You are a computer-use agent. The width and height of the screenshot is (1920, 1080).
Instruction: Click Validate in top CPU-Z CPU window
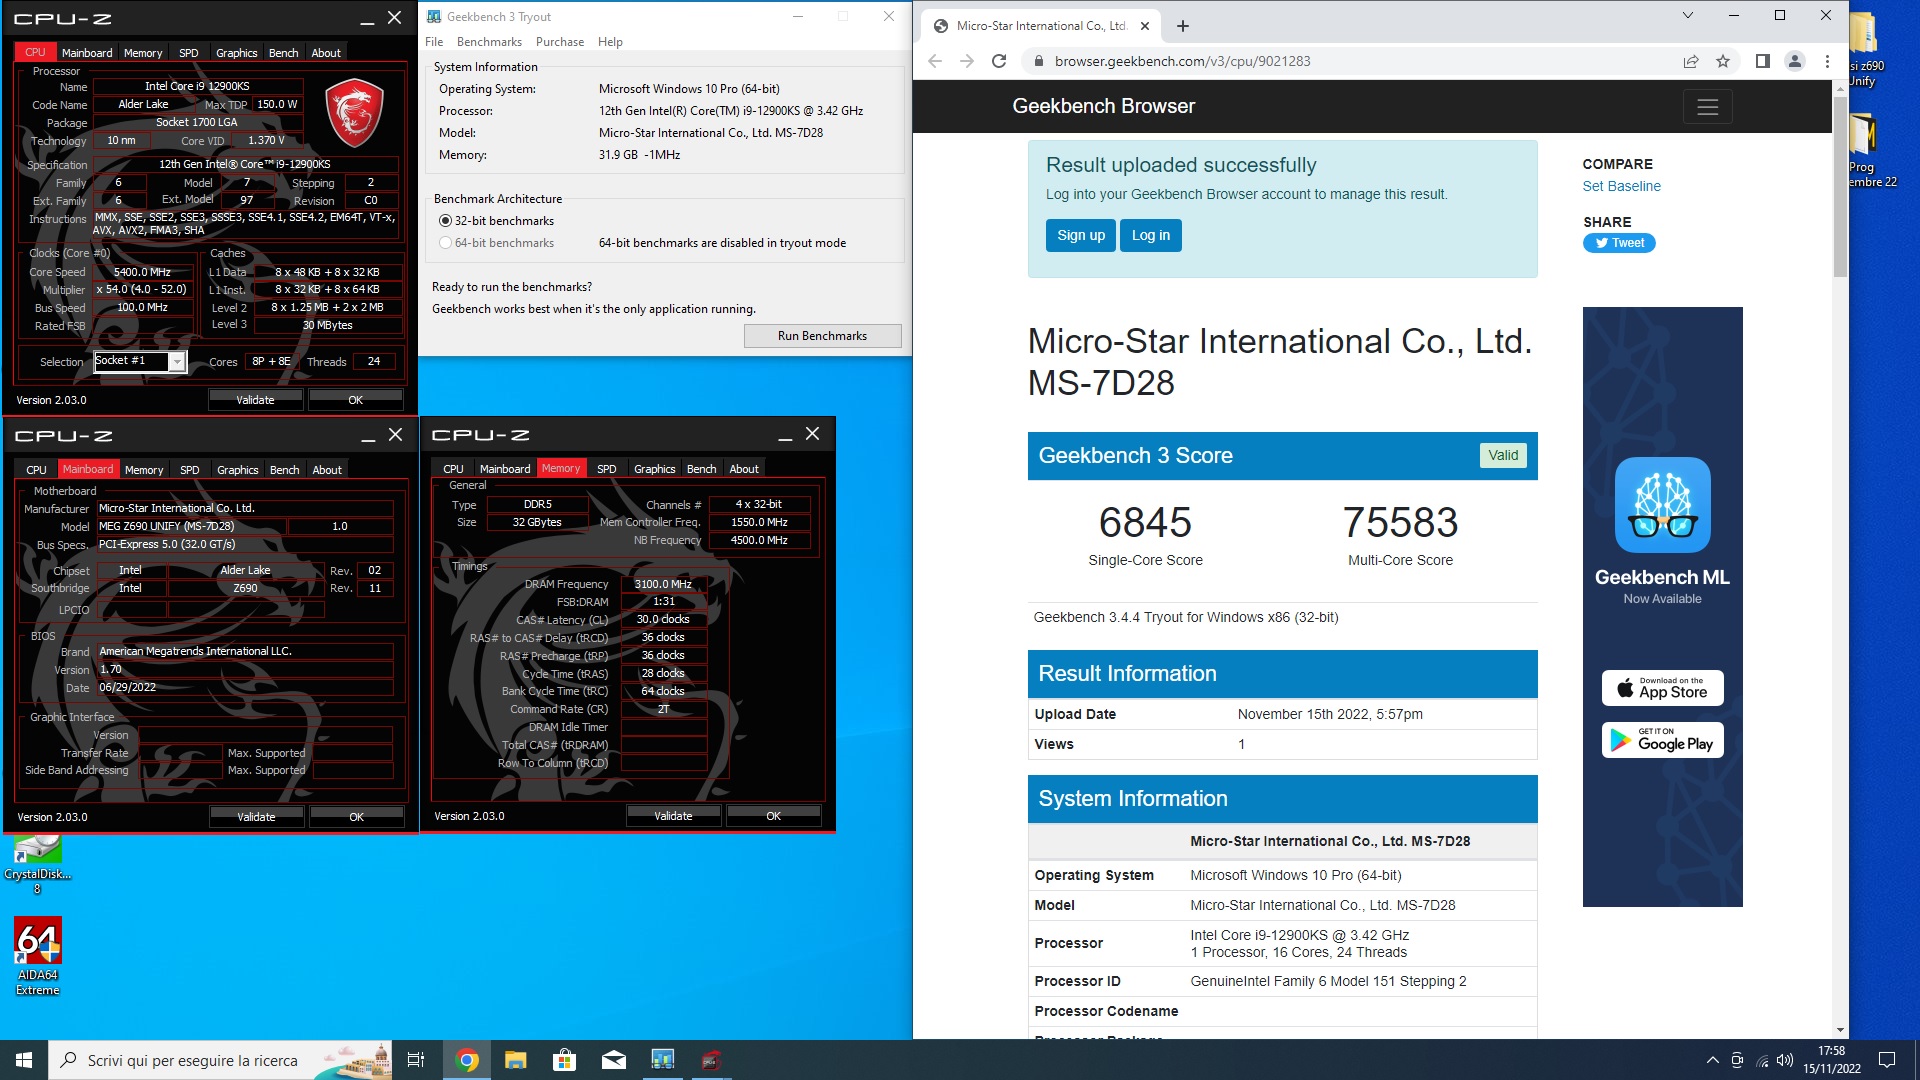click(x=255, y=400)
